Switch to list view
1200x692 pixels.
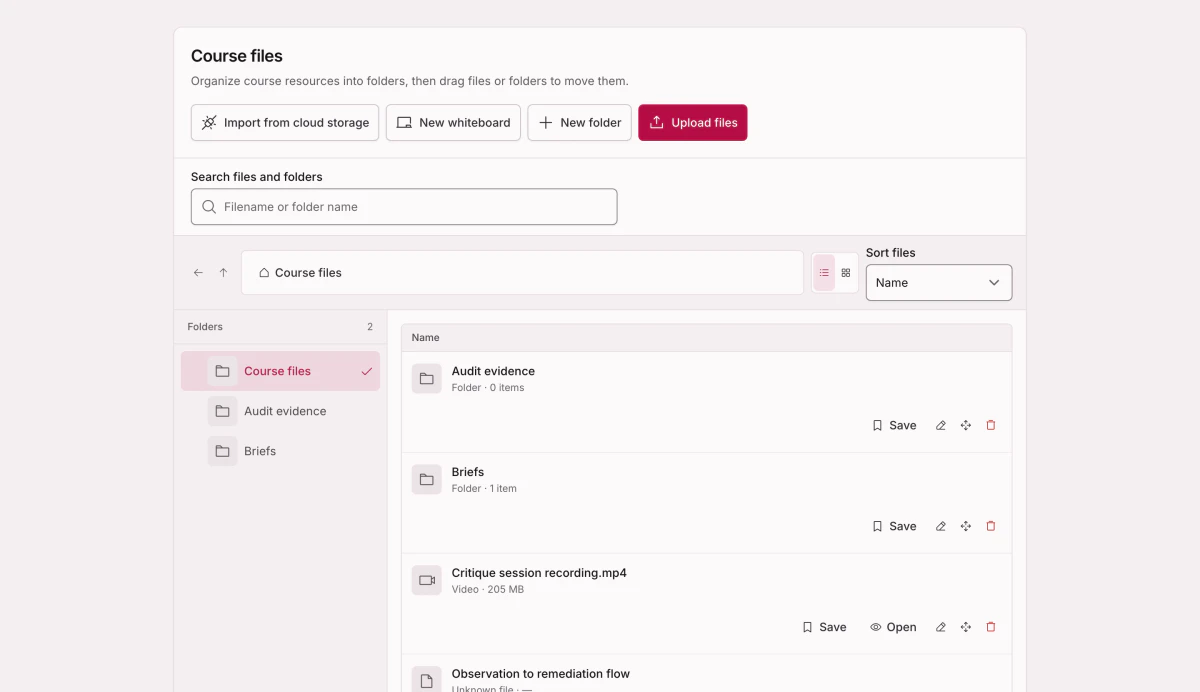tap(824, 273)
